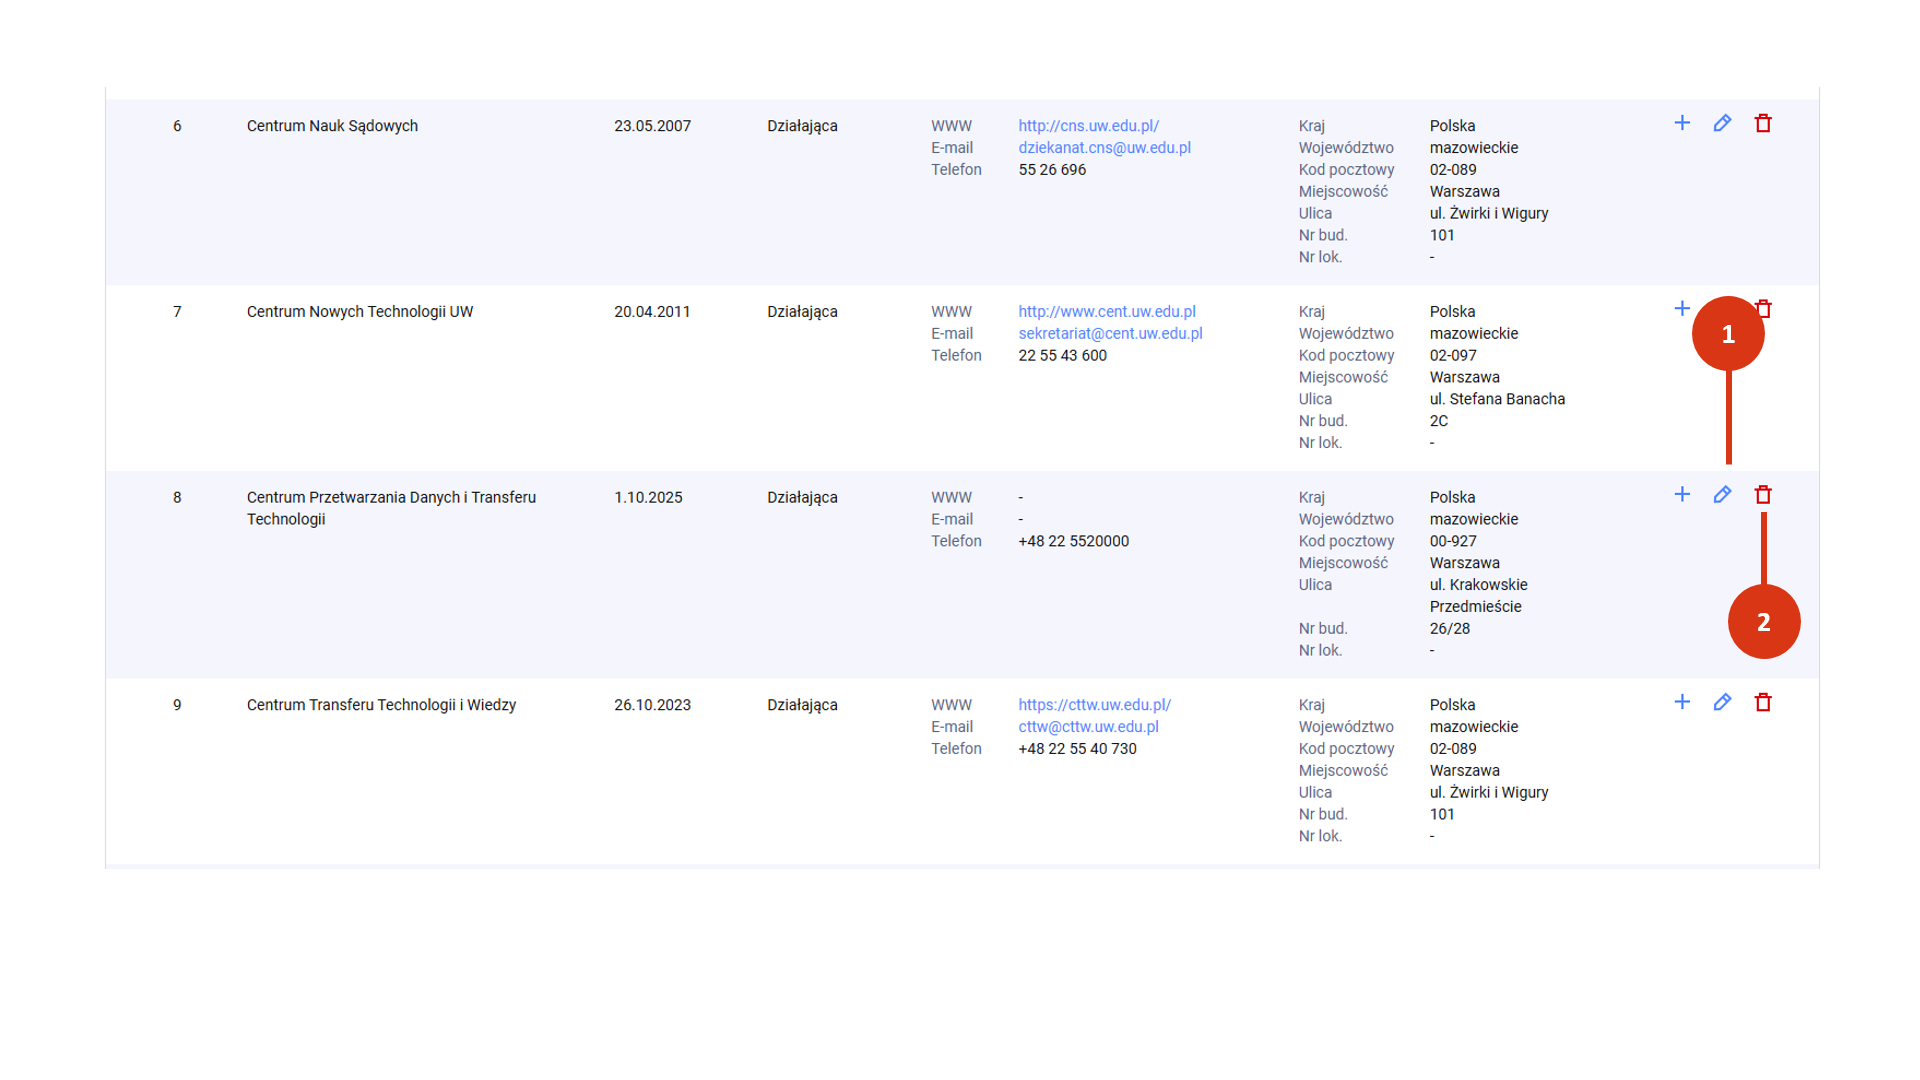Image resolution: width=1920 pixels, height=1080 pixels.
Task: Edit Centrum Nauk Sądowych with pencil icon
Action: click(x=1722, y=123)
